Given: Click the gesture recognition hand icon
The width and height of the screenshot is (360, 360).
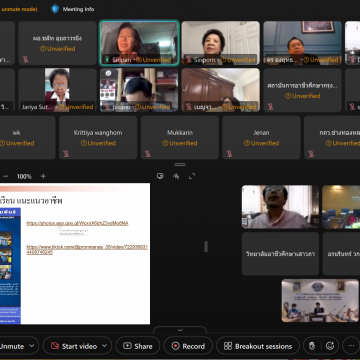Looking at the screenshot, I should click(312, 346).
